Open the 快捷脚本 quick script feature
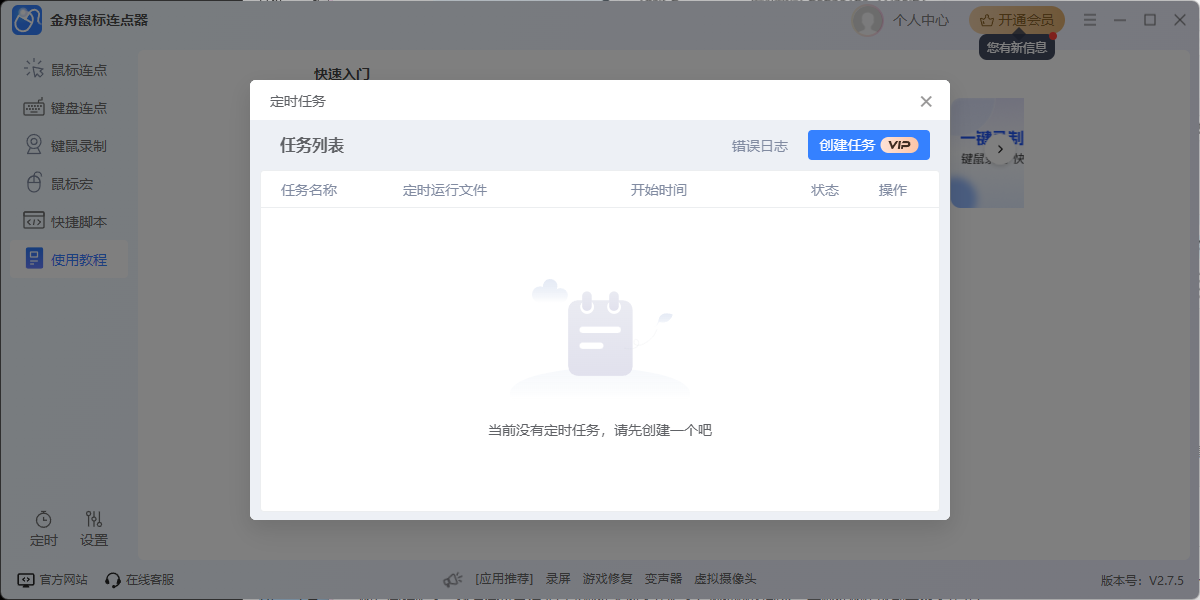This screenshot has width=1200, height=600. (x=70, y=220)
